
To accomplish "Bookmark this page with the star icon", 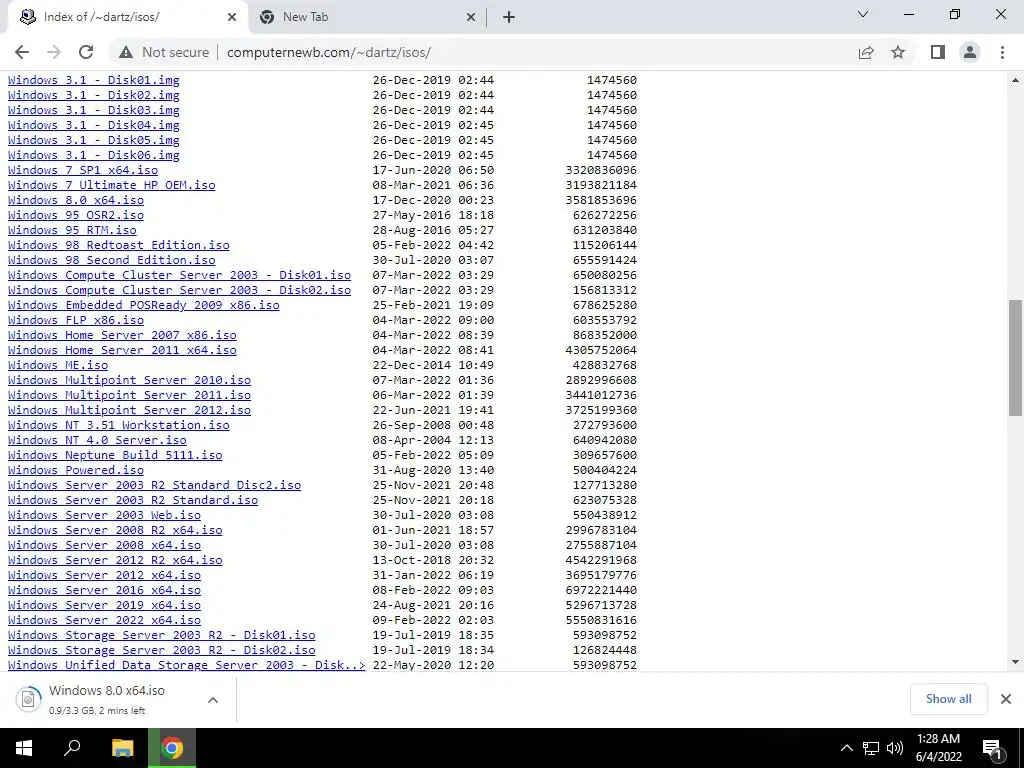I will (898, 52).
